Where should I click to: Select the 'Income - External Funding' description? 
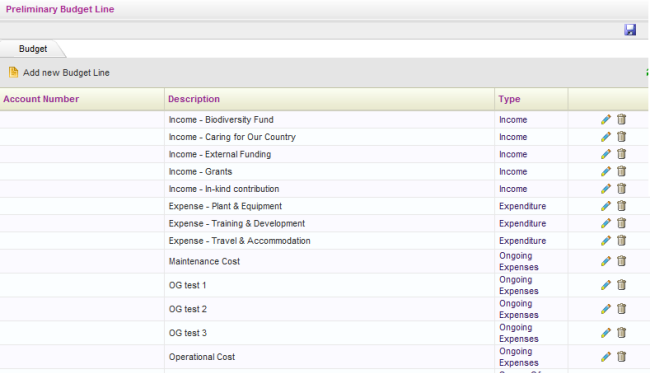[x=220, y=154]
